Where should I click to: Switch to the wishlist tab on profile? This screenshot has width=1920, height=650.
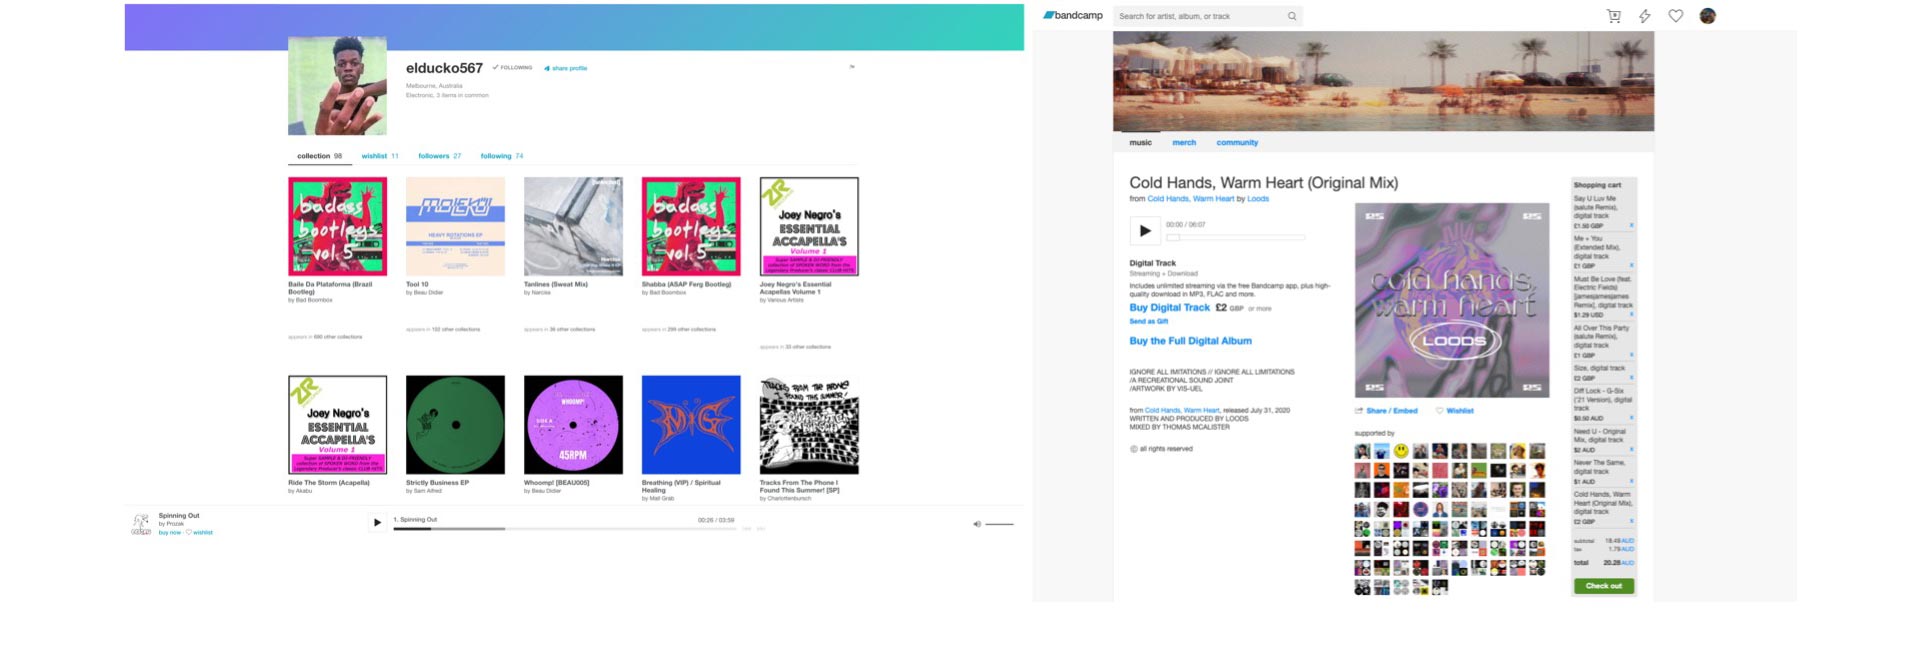(379, 156)
